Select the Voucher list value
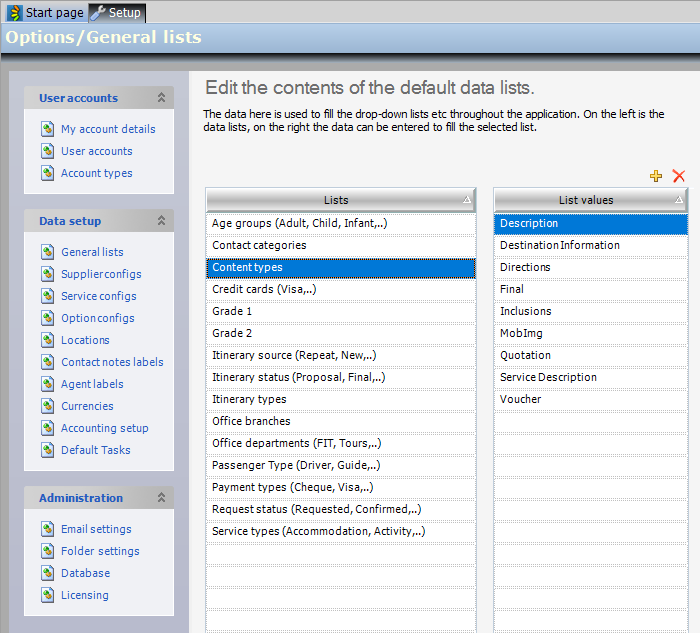The height and width of the screenshot is (633, 700). click(x=520, y=399)
